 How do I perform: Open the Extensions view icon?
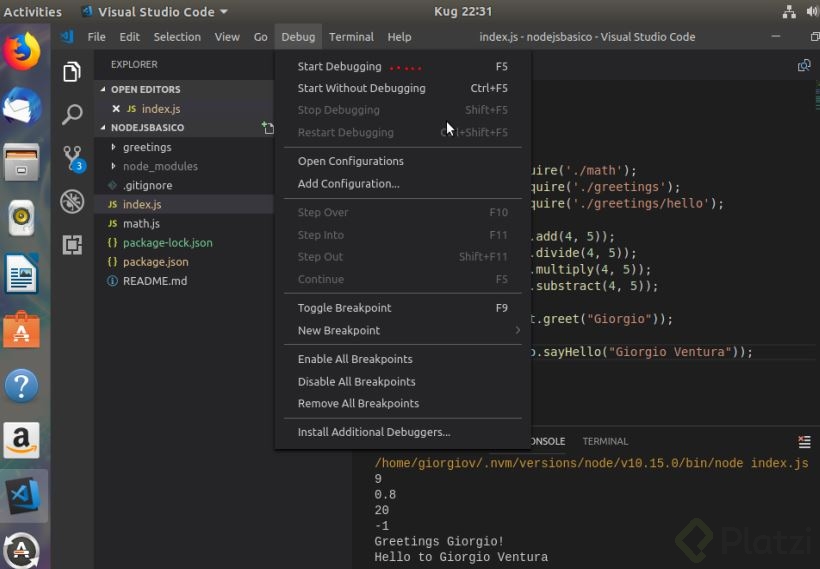pyautogui.click(x=72, y=244)
